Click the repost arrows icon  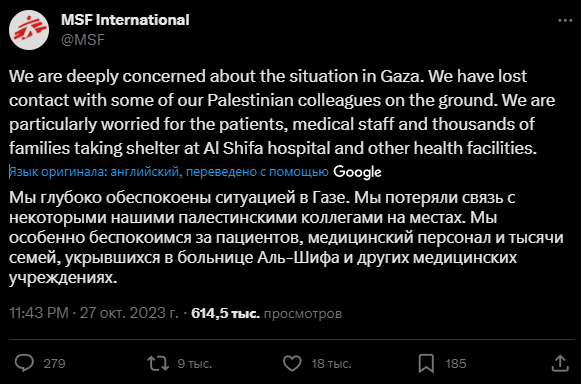click(158, 363)
